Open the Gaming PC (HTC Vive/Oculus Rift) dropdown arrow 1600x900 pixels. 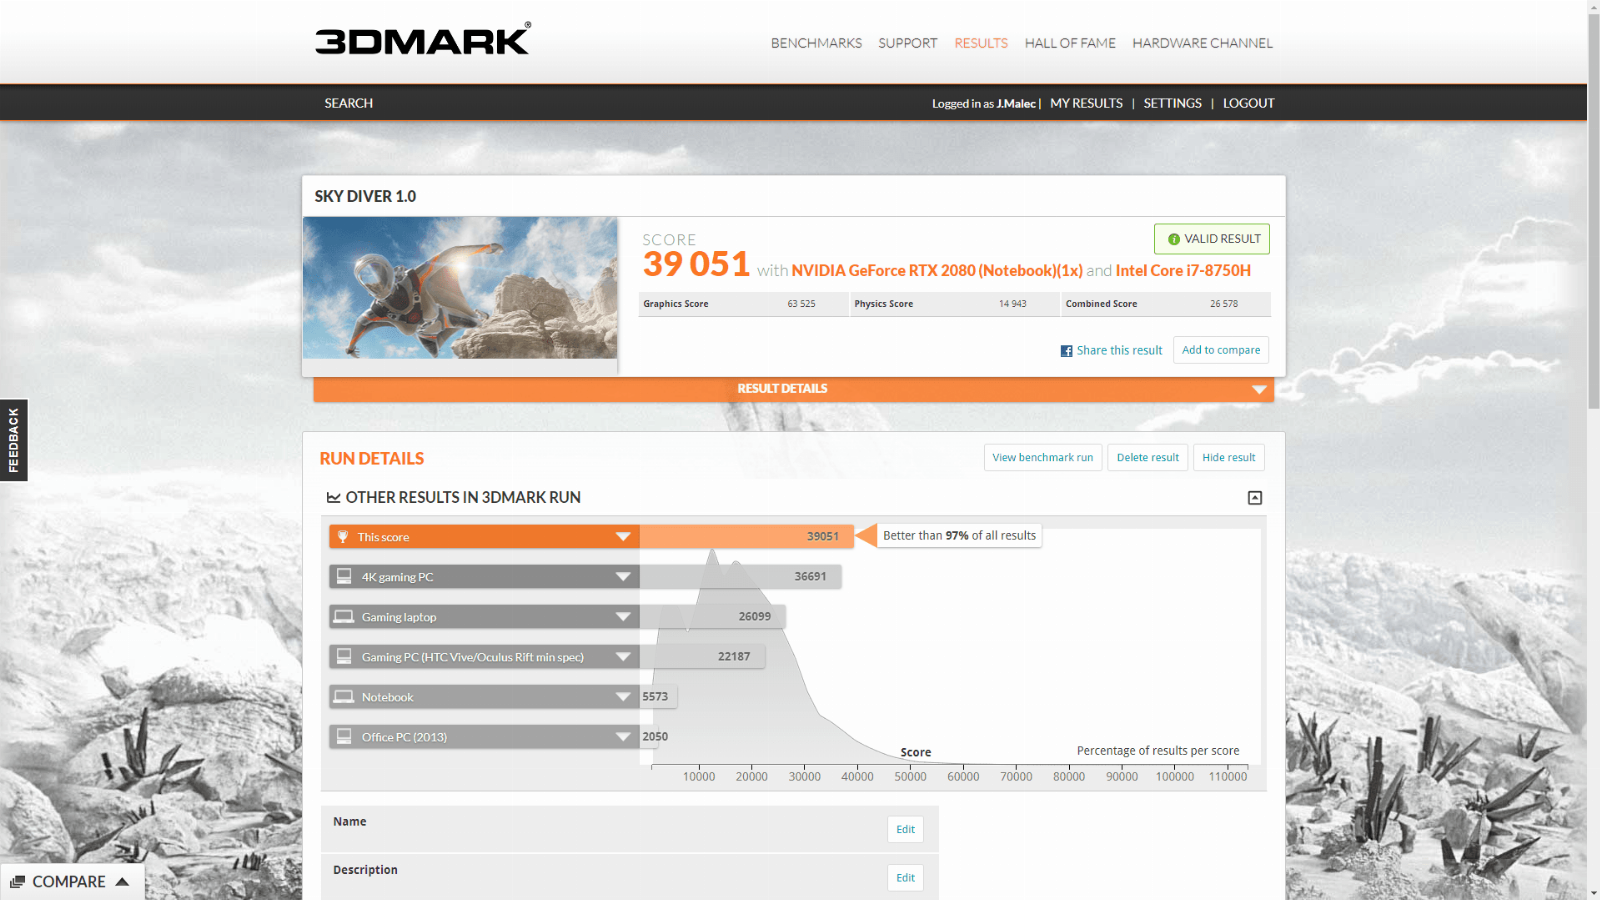[623, 657]
